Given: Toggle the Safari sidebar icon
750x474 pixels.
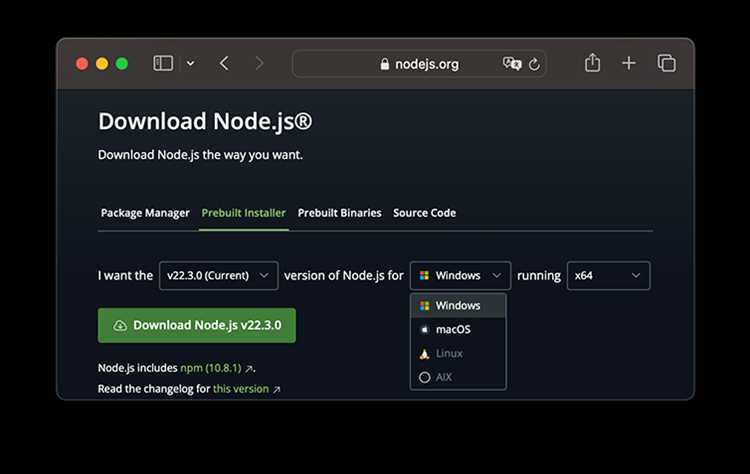Looking at the screenshot, I should pyautogui.click(x=163, y=63).
